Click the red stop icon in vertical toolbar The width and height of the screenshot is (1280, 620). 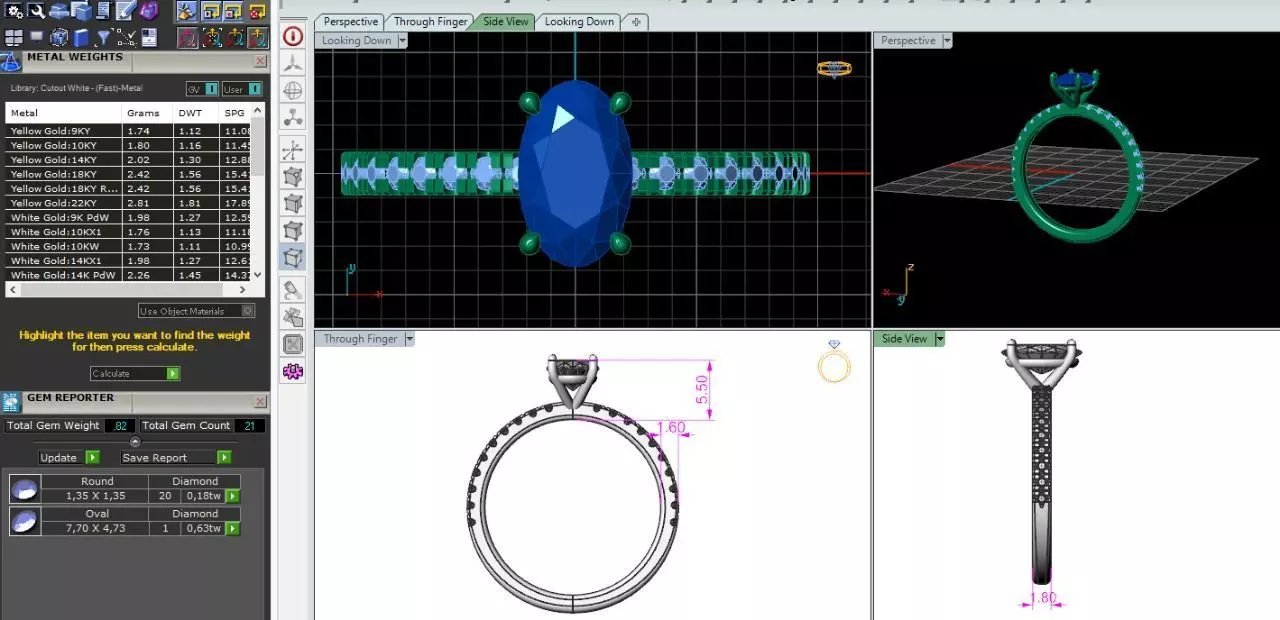[293, 36]
